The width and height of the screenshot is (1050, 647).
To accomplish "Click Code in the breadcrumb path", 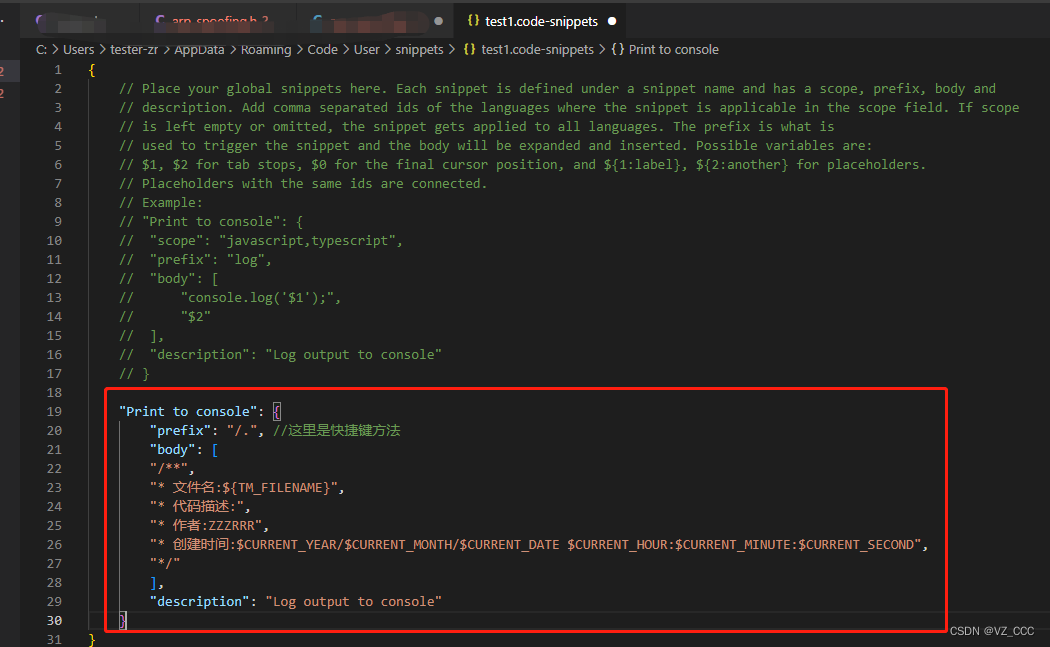I will pyautogui.click(x=322, y=49).
